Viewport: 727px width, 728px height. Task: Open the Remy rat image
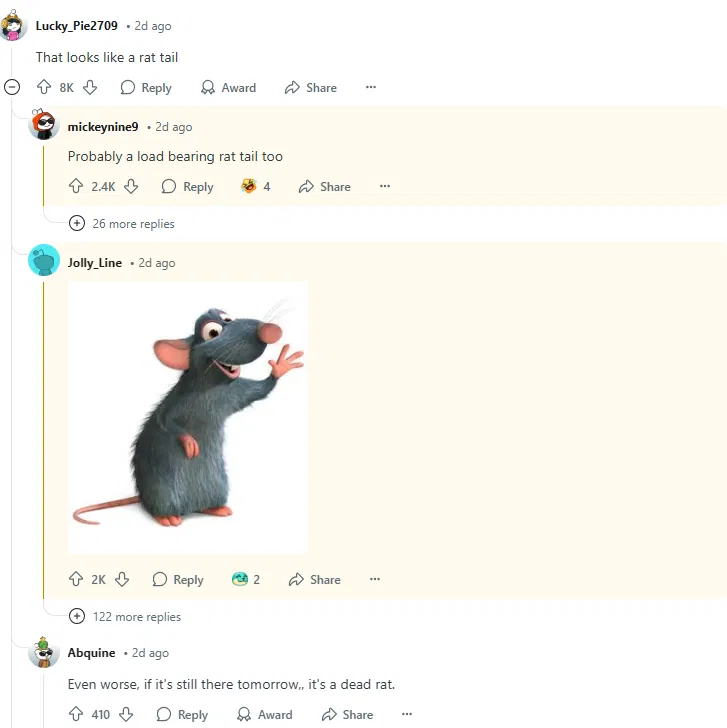(x=188, y=417)
